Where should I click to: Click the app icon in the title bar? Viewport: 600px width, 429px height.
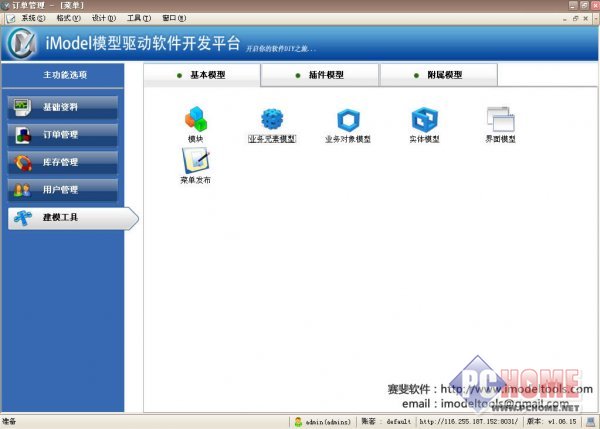click(5, 5)
